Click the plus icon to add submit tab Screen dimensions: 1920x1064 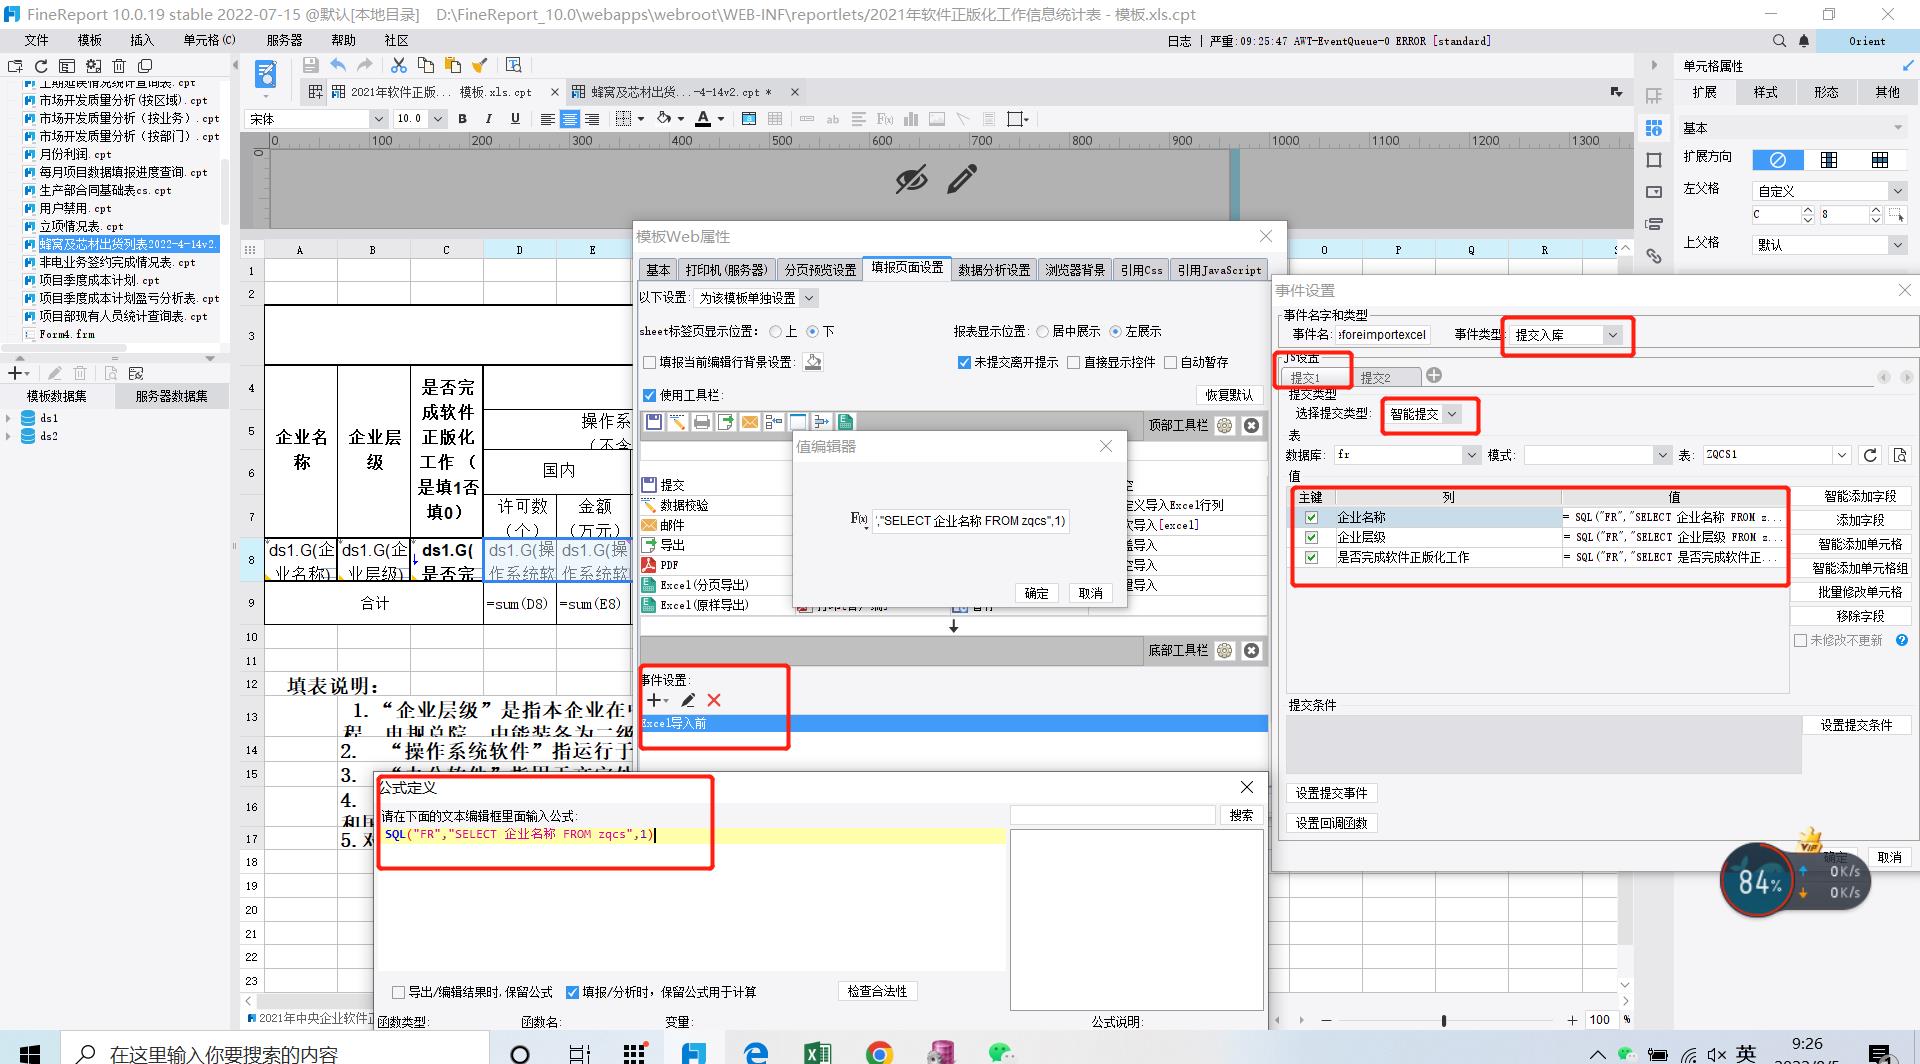click(x=1434, y=375)
